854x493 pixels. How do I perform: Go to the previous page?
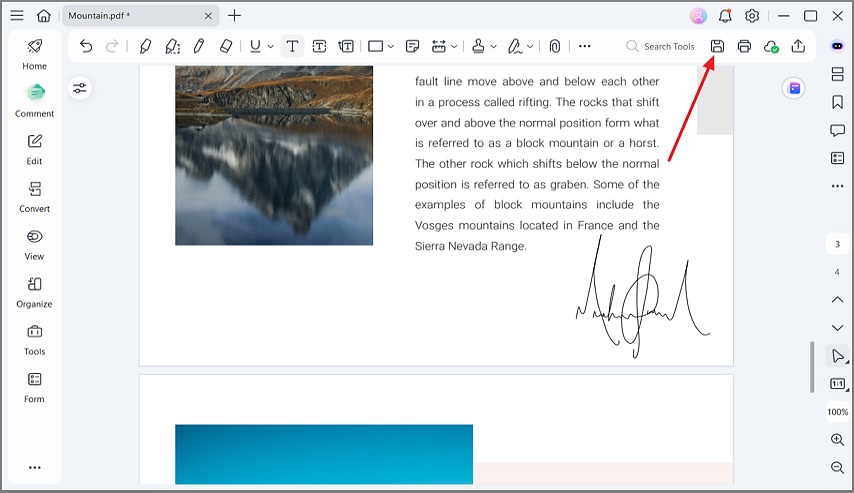click(837, 300)
